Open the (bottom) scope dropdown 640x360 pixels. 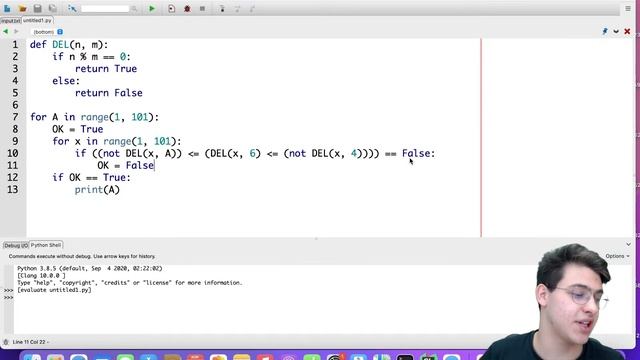[x=47, y=32]
